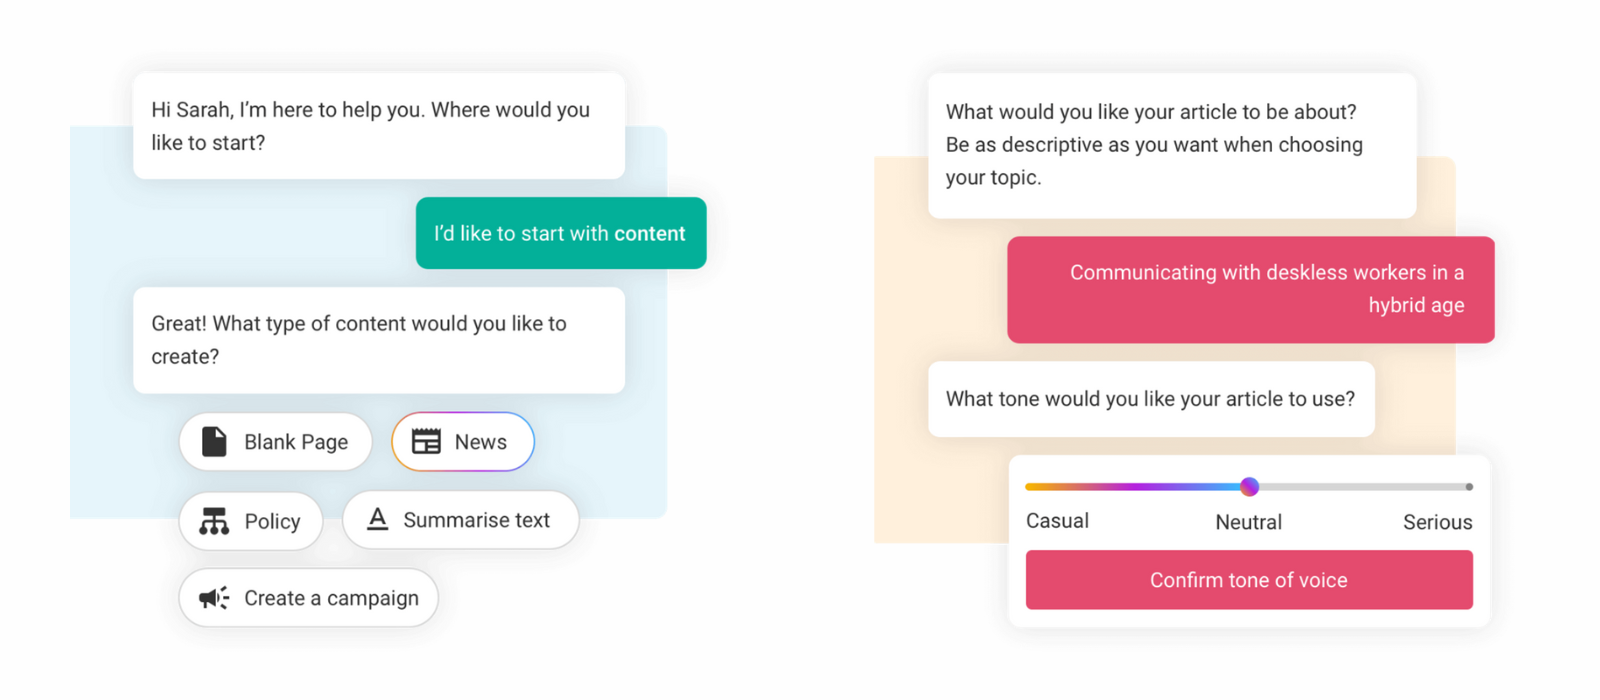Click the Summarise text letter icon
The width and height of the screenshot is (1600, 700).
[x=377, y=519]
